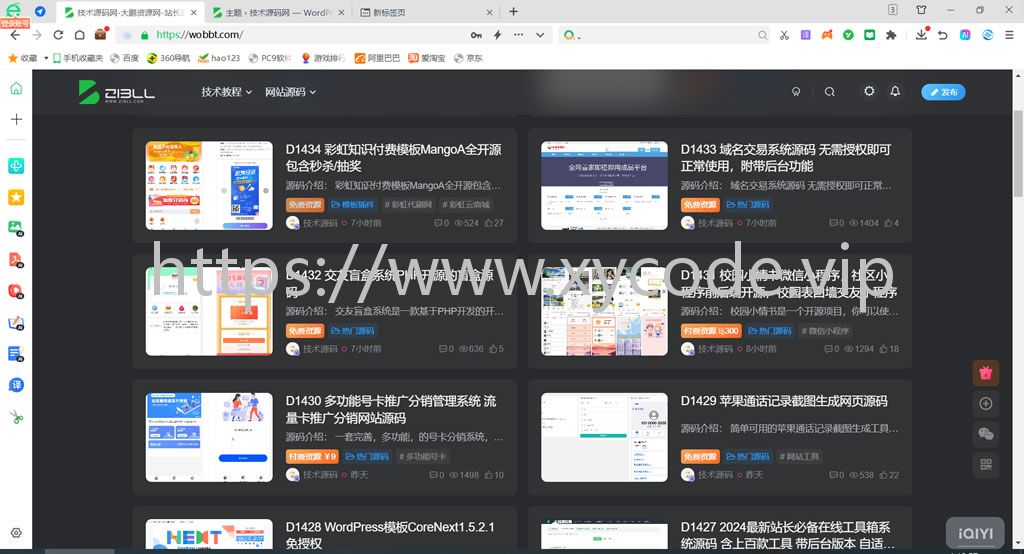Open the 百度 bookmark
Image resolution: width=1024 pixels, height=554 pixels.
pos(124,58)
